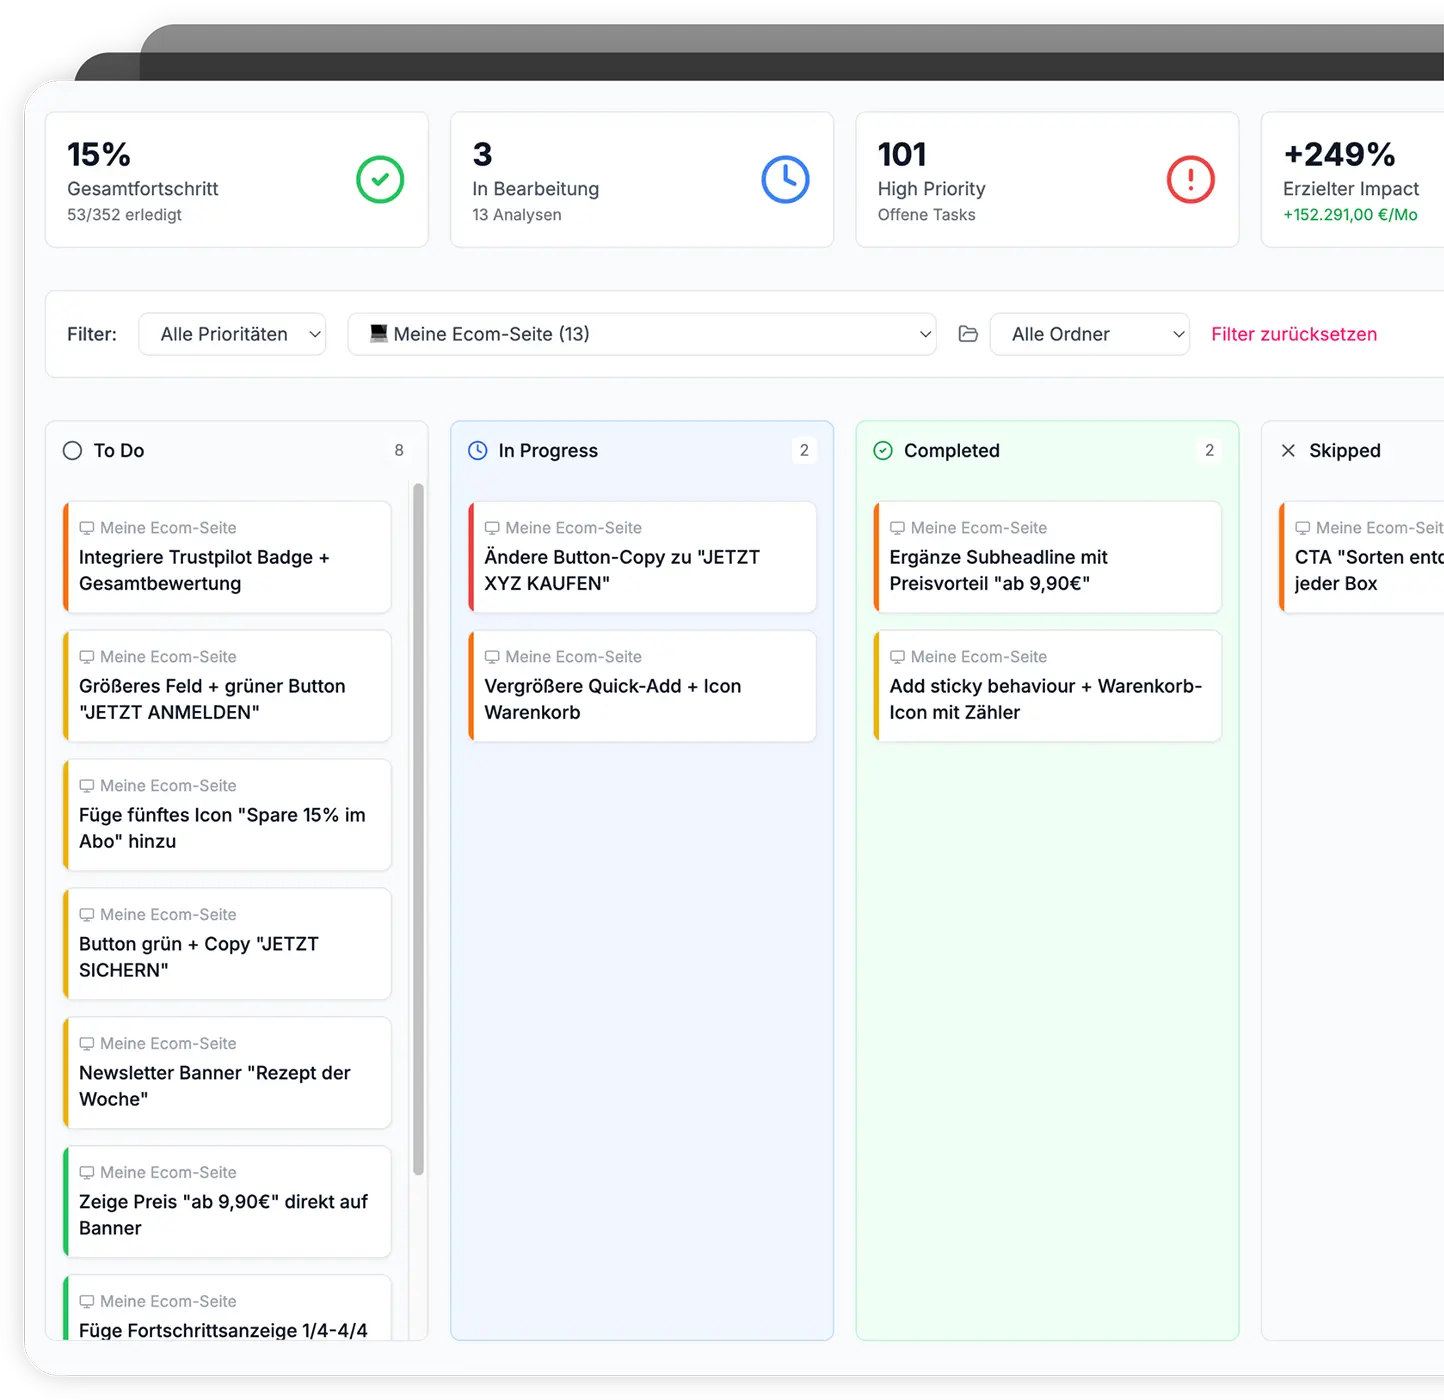Screen dimensions: 1444x1400
Task: Click the clock icon in the In Progress header
Action: [477, 450]
